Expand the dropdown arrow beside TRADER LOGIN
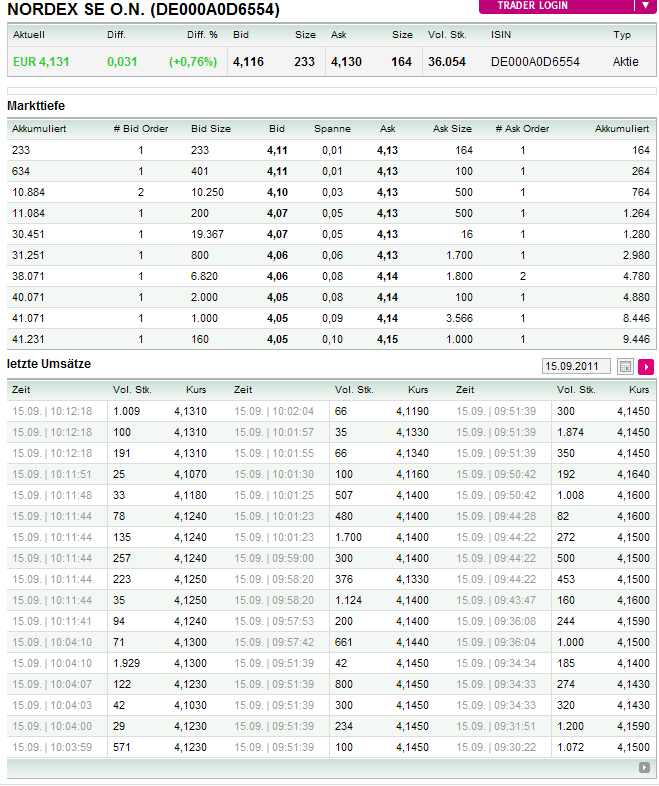 pos(645,6)
